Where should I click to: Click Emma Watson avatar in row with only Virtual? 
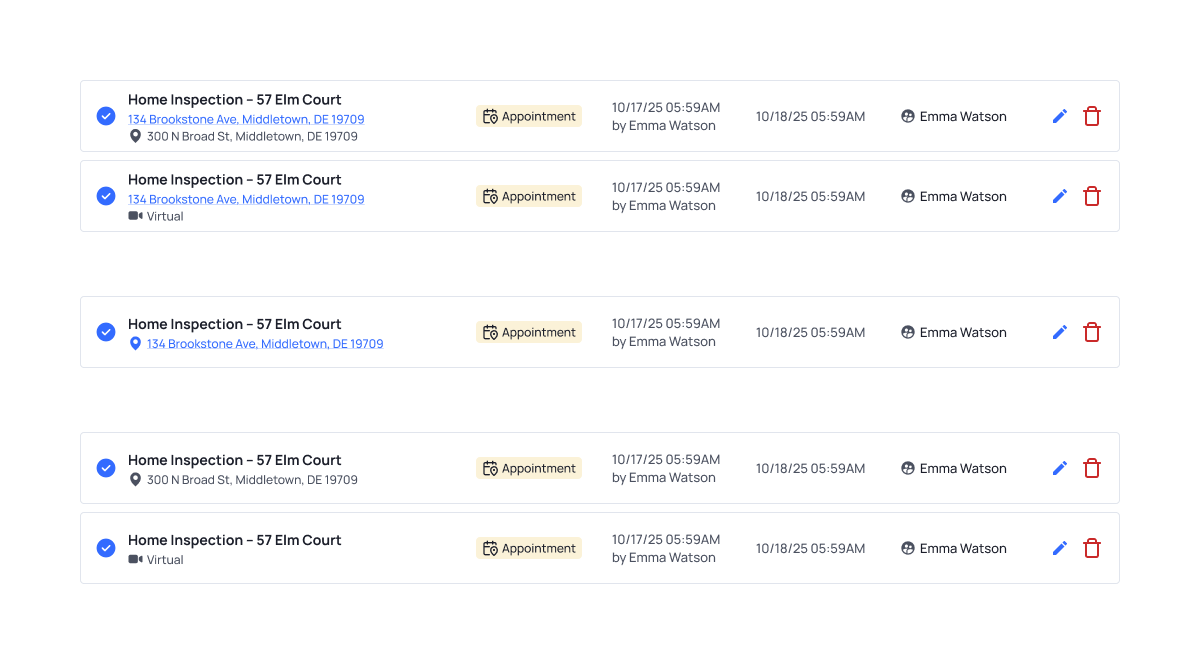(908, 548)
